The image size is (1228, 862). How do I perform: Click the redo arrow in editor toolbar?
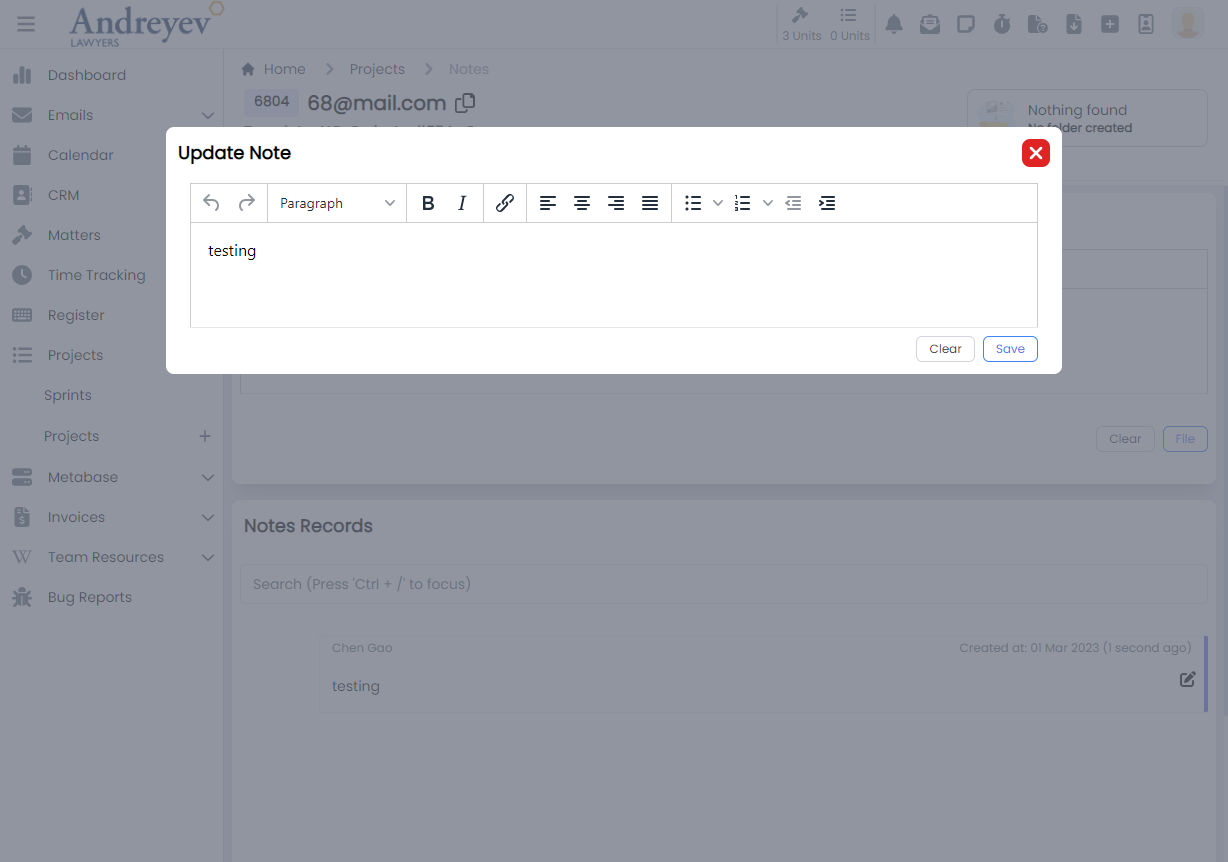[x=246, y=203]
